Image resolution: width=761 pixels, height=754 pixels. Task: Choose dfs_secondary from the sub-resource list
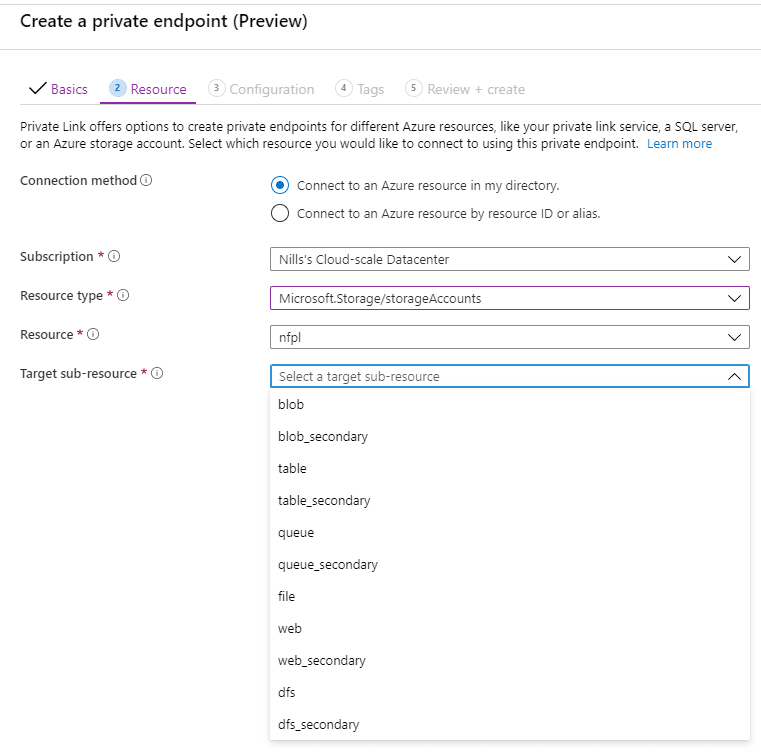(510, 724)
